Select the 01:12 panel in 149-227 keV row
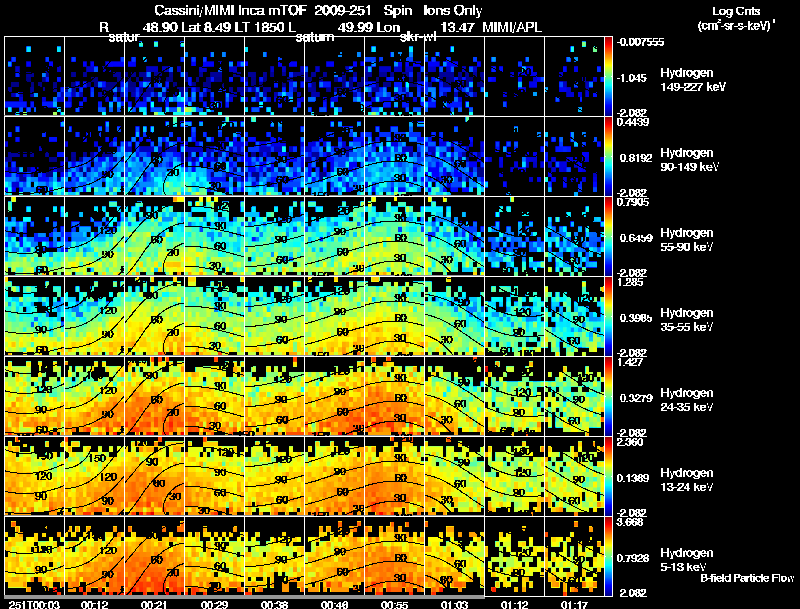The width and height of the screenshot is (800, 609). [x=515, y=76]
